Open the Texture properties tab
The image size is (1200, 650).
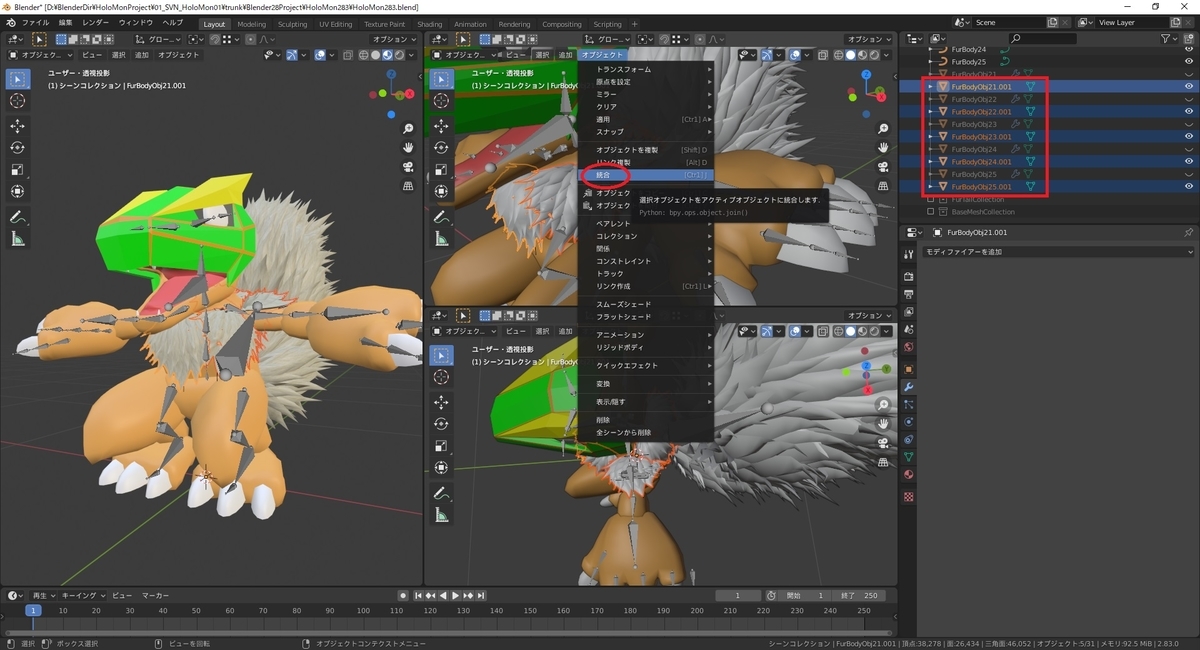[908, 496]
